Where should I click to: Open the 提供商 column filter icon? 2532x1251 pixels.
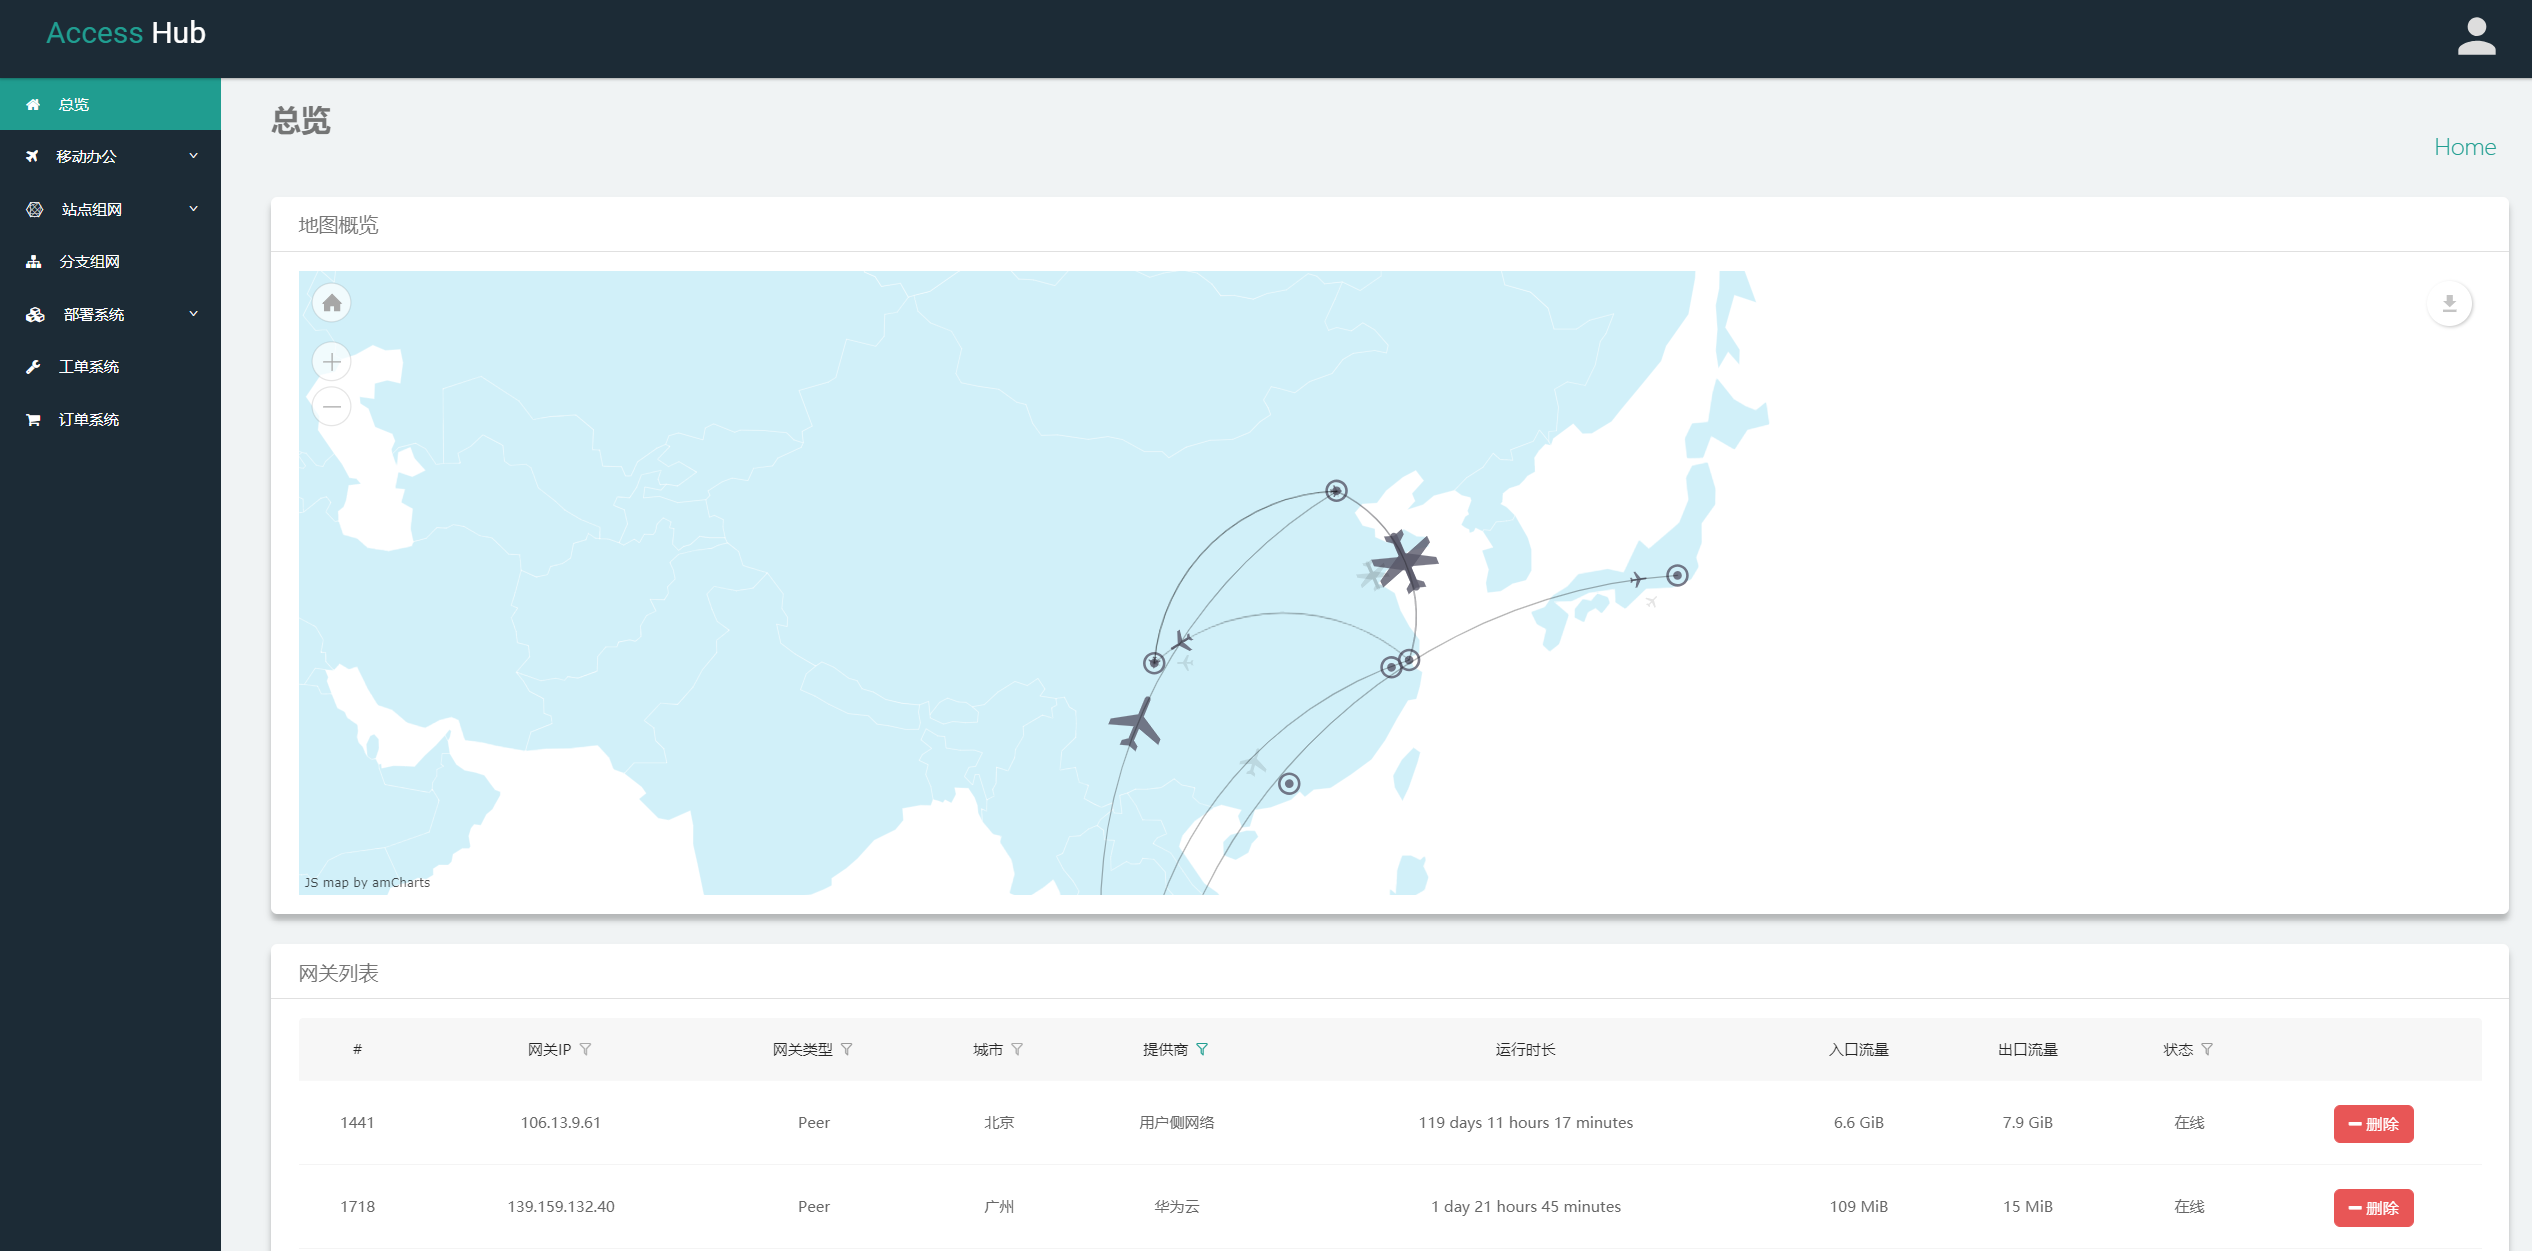pyautogui.click(x=1202, y=1049)
